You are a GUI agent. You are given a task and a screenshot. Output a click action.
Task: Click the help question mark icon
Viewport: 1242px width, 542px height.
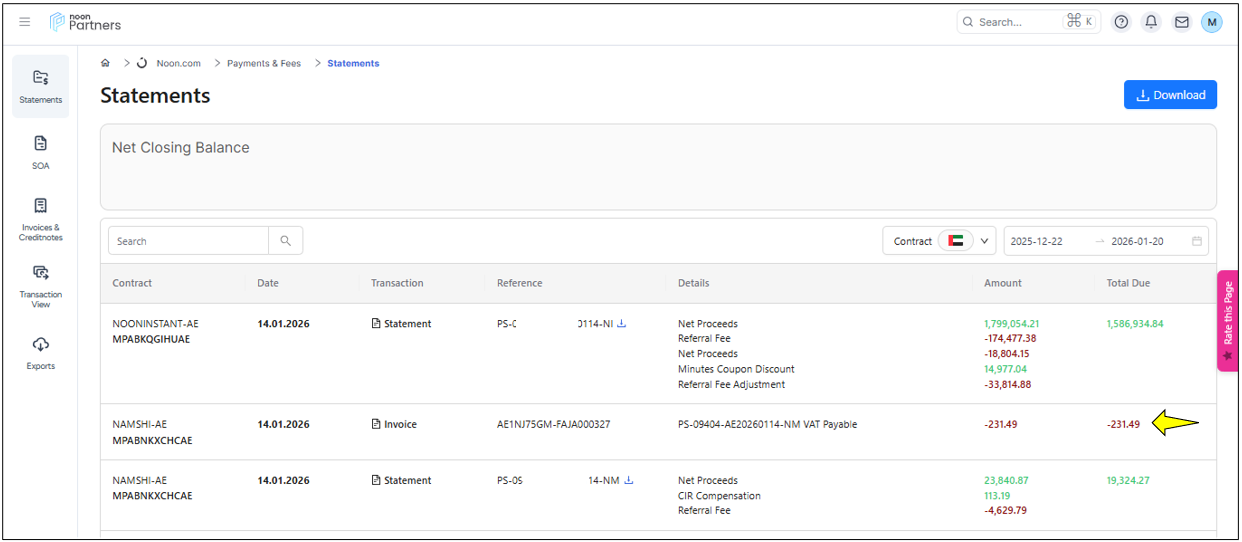point(1121,22)
